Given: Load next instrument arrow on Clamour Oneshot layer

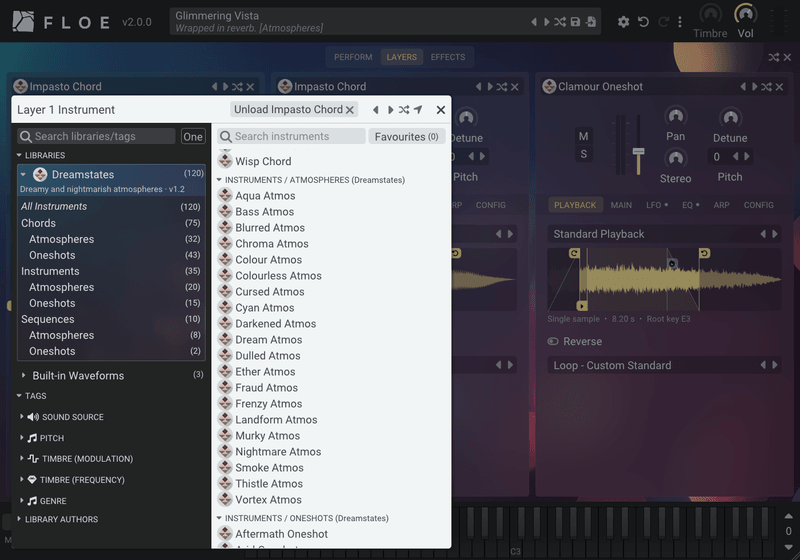Looking at the screenshot, I should click(x=754, y=87).
